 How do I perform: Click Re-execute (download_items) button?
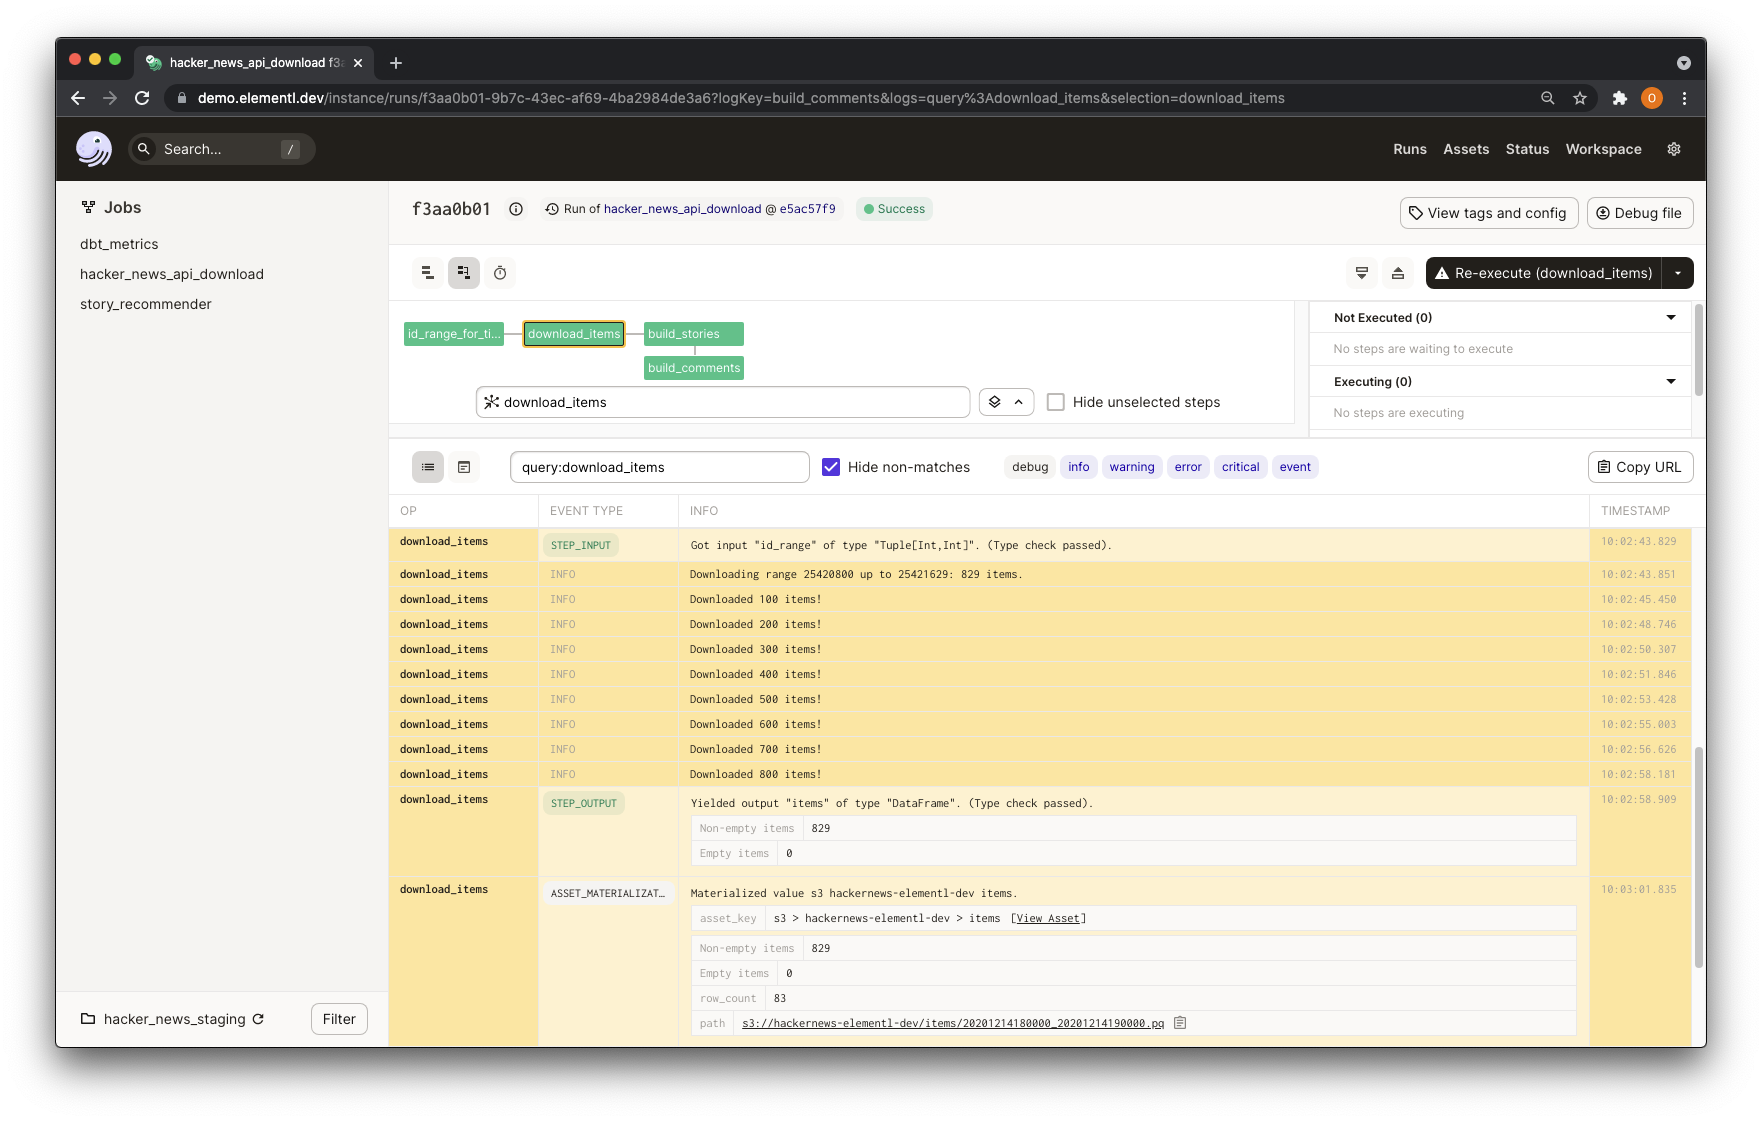(x=1544, y=273)
